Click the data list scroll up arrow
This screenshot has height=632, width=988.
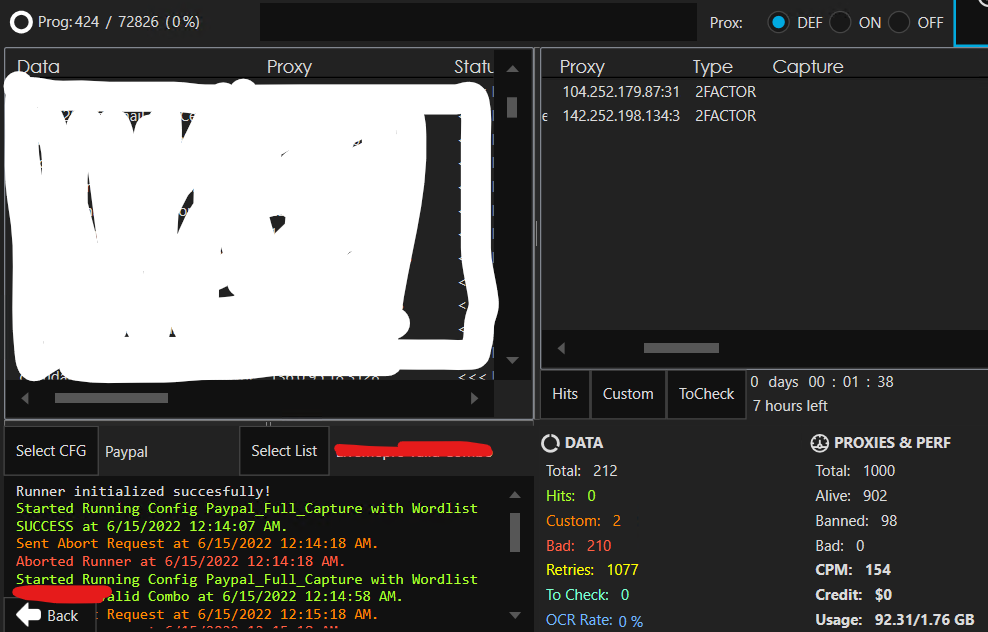click(x=512, y=69)
